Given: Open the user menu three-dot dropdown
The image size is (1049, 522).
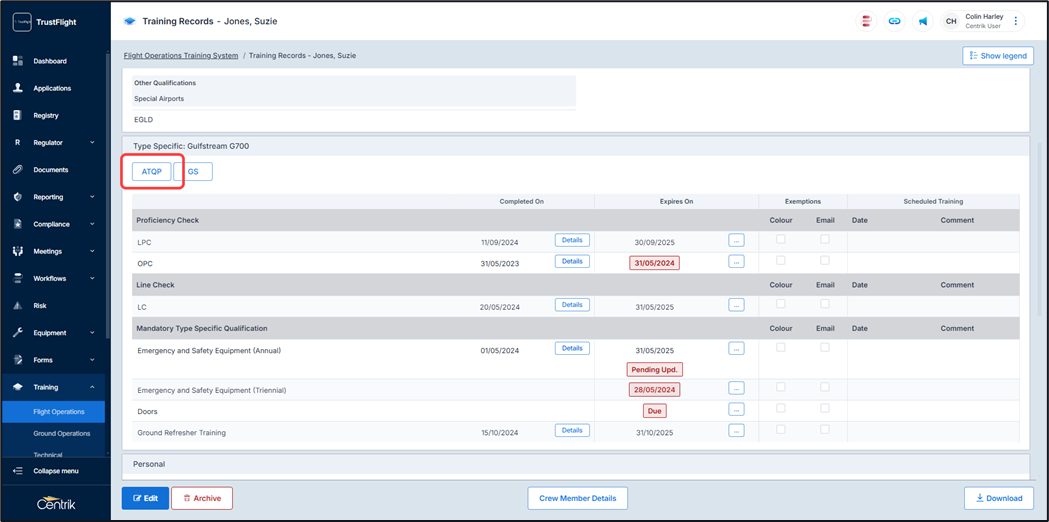Looking at the screenshot, I should [x=1016, y=21].
